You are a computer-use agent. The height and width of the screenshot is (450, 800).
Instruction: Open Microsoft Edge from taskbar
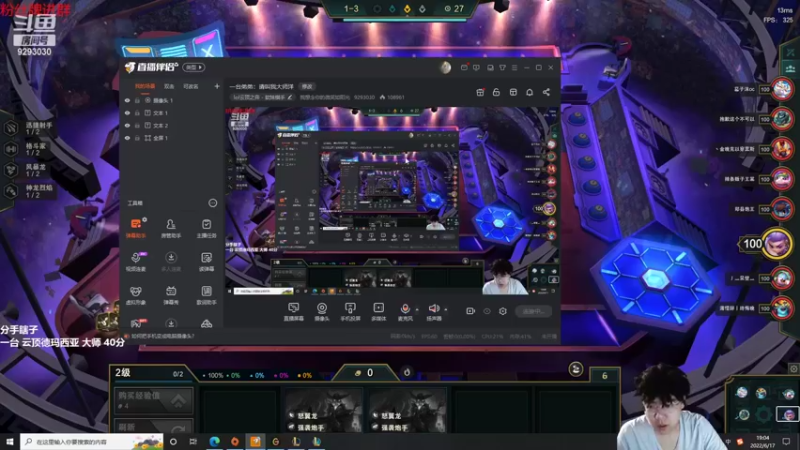click(214, 441)
